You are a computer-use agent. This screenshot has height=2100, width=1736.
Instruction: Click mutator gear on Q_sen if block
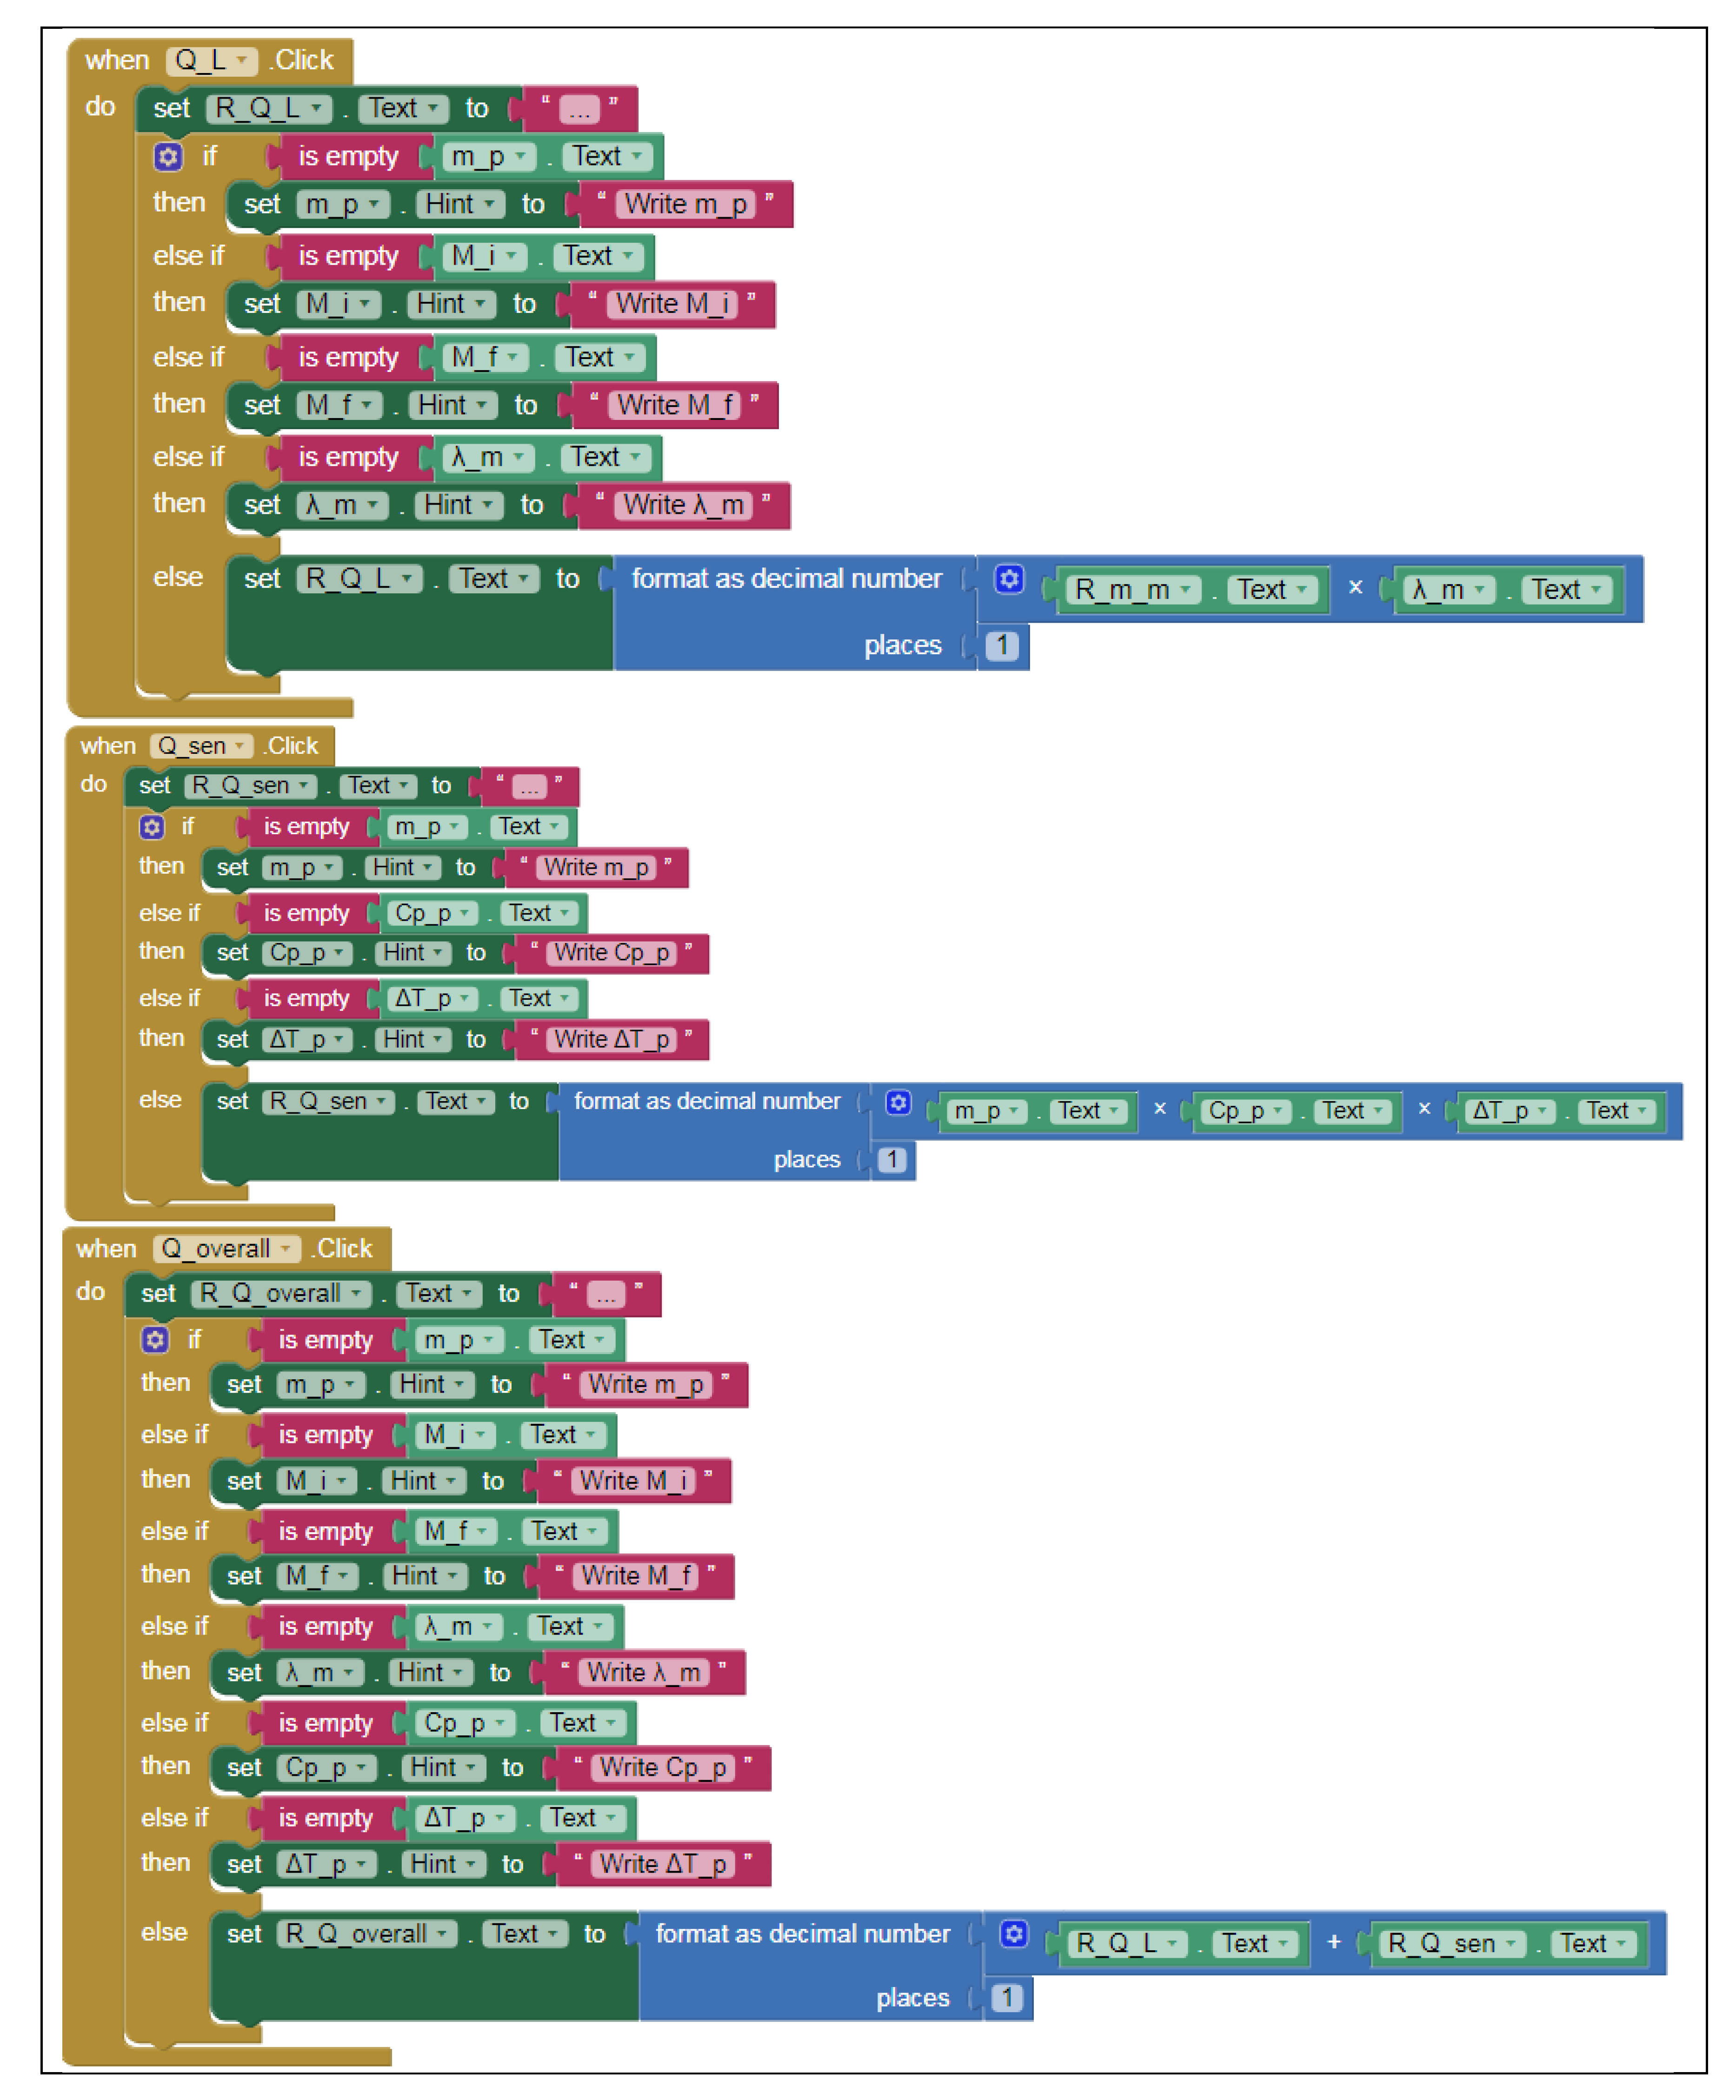point(152,827)
